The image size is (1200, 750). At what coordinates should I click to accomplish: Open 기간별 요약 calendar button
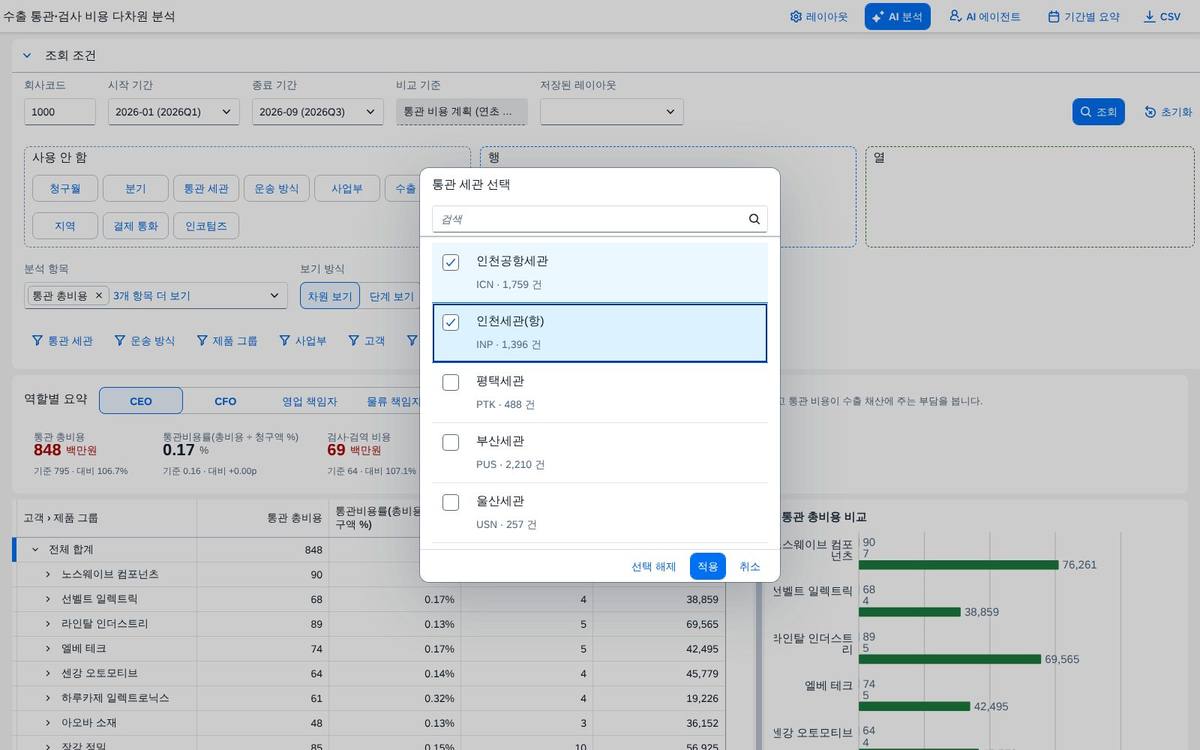click(1083, 17)
